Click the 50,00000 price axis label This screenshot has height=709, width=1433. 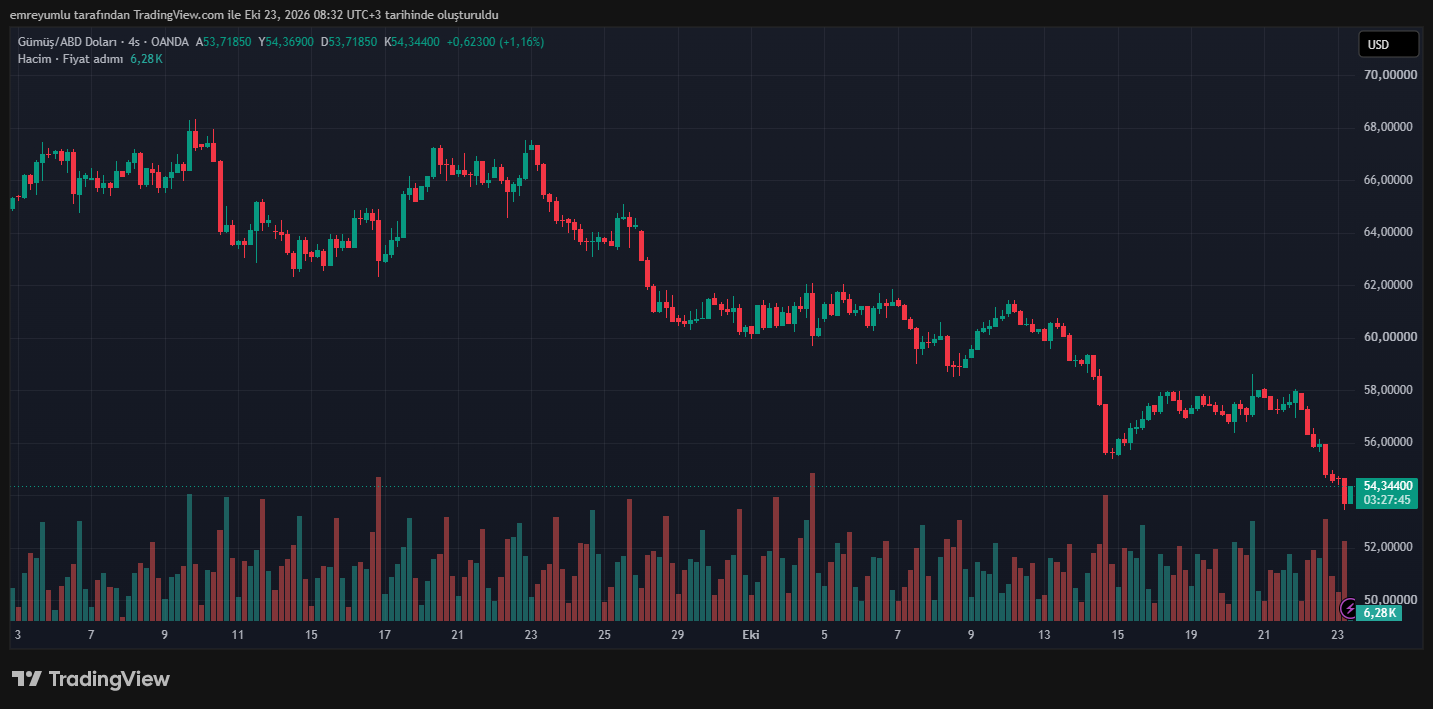[x=1391, y=599]
